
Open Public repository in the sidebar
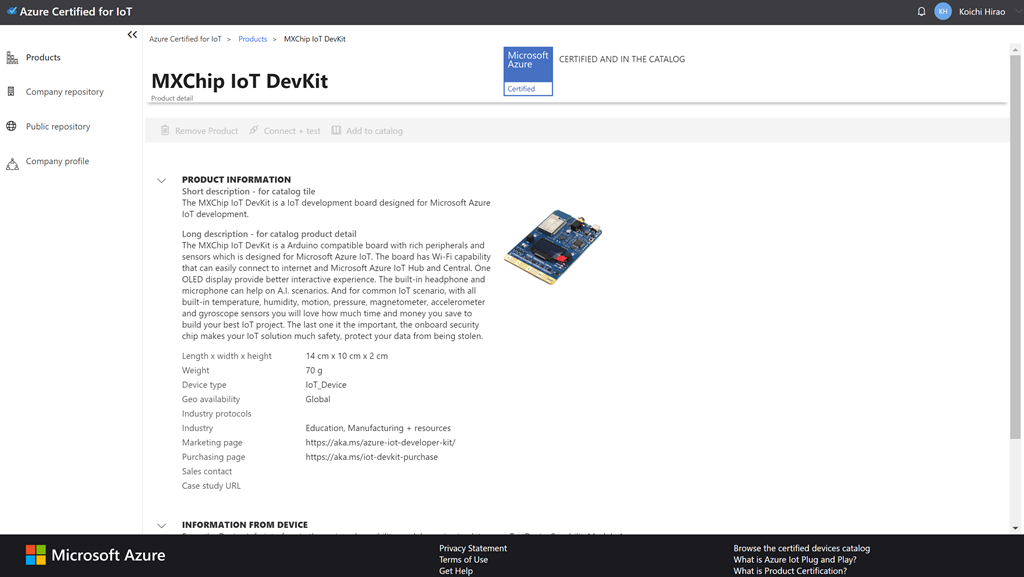click(58, 127)
